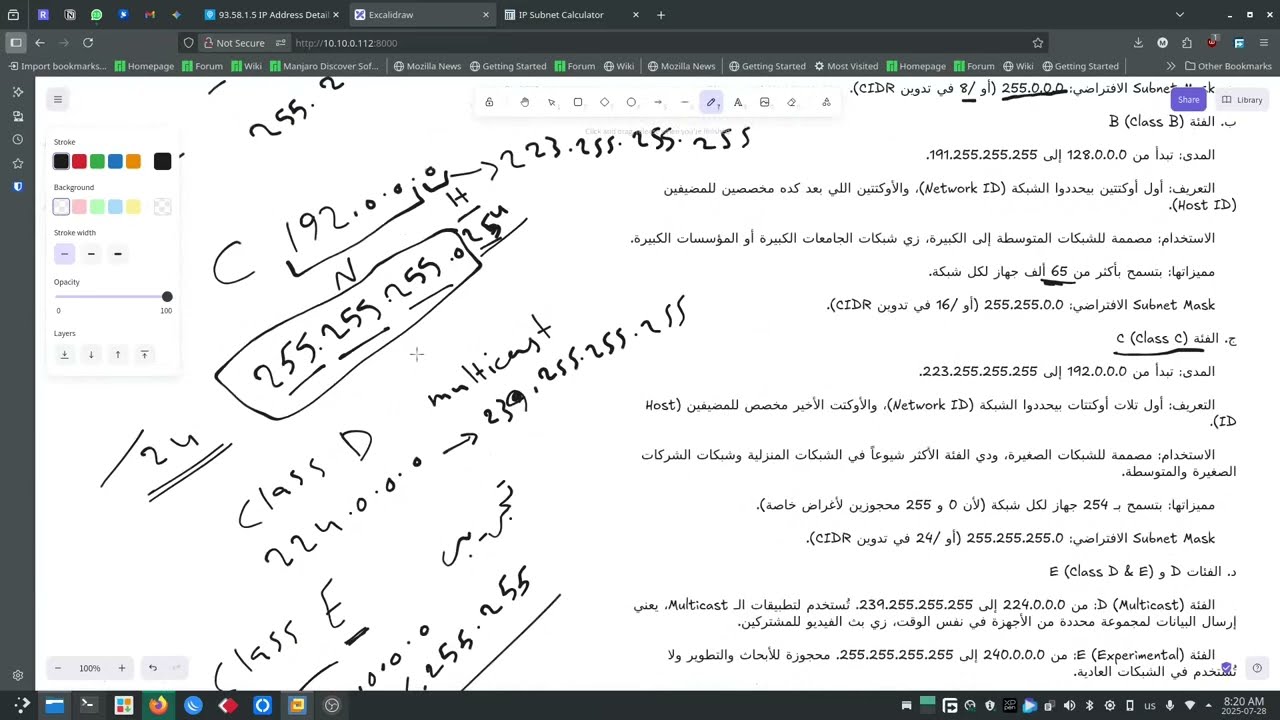Screen dimensions: 1280x720
Task: Toggle the Firefox sidebar panel
Action: 15,43
